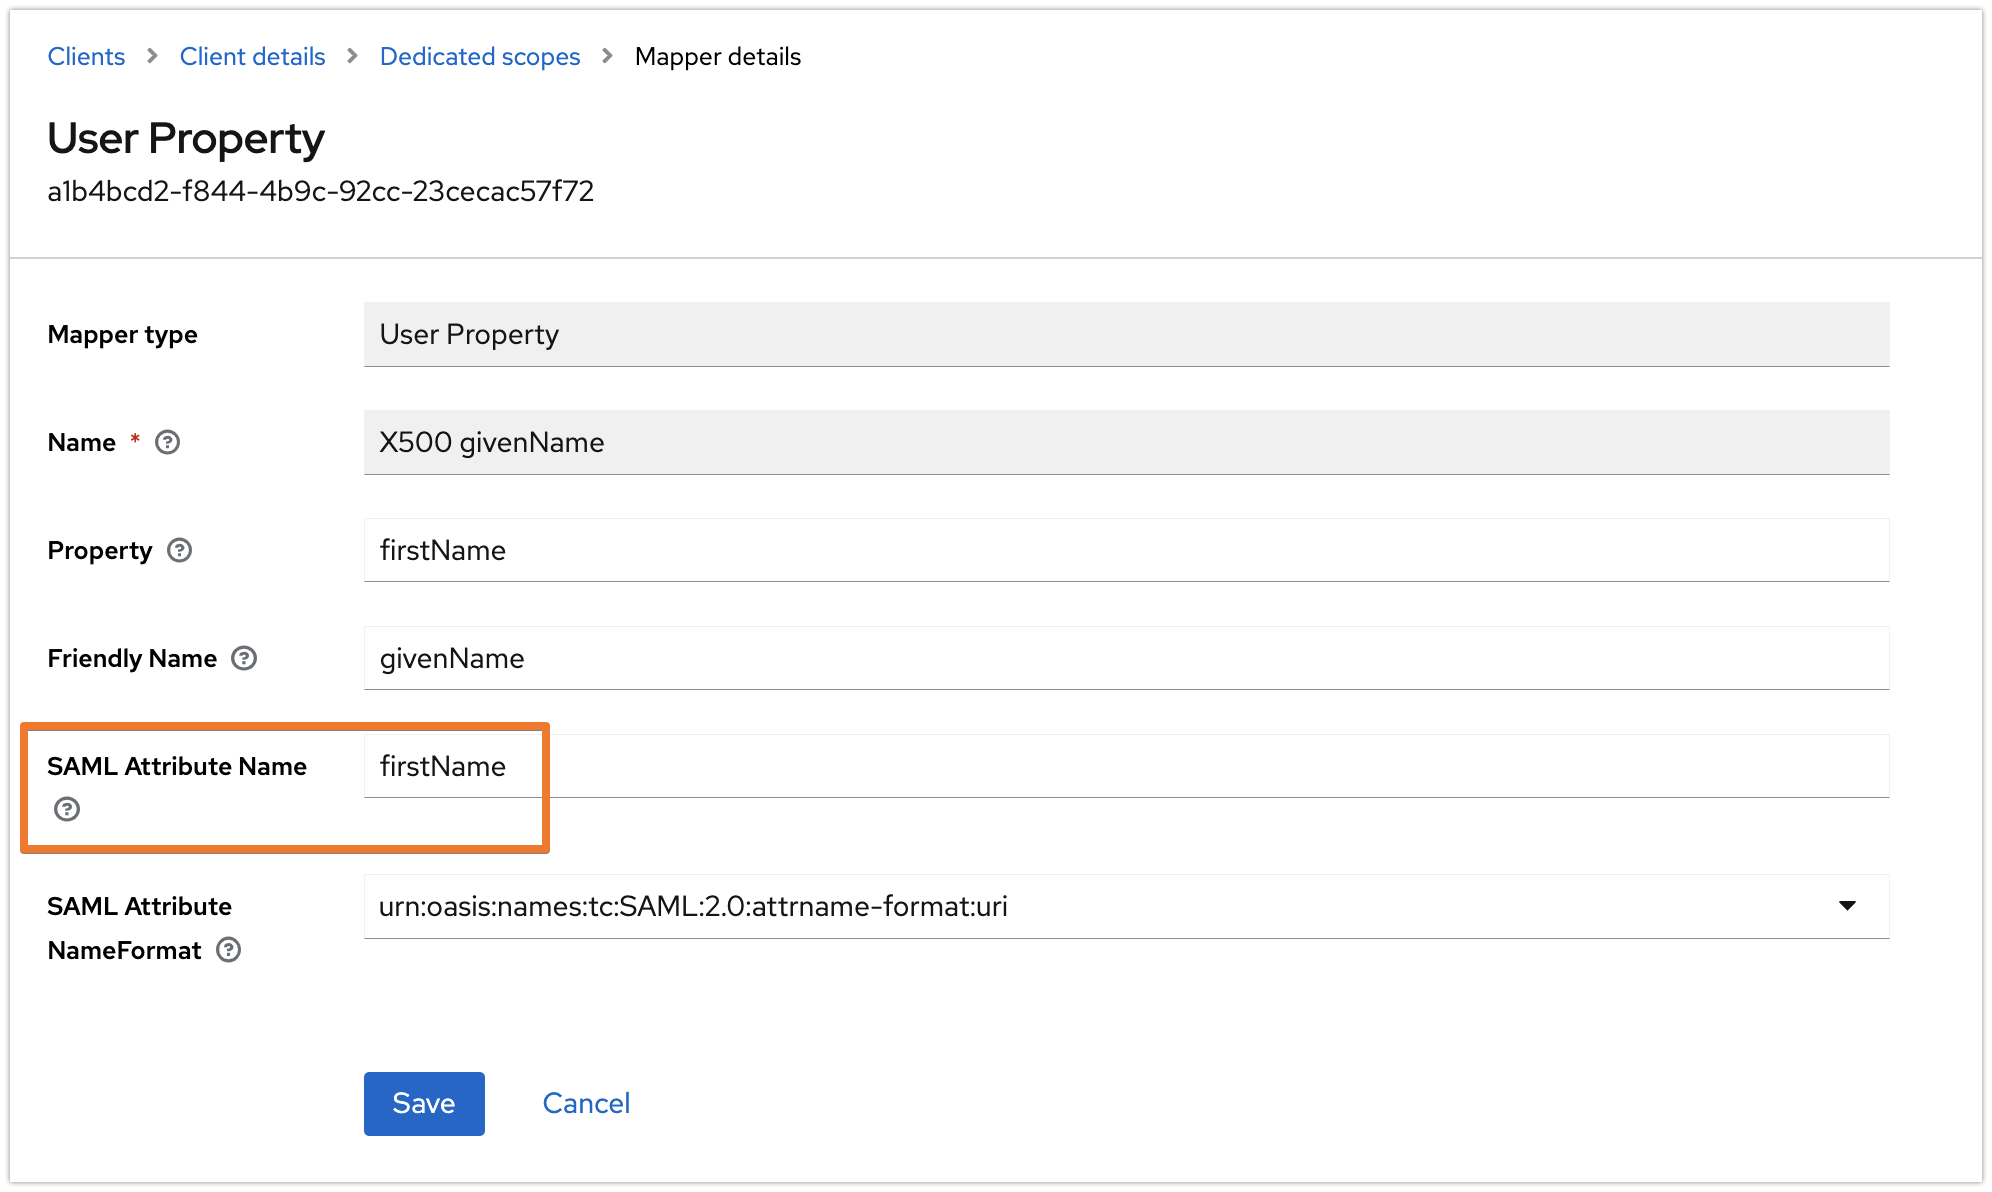Image resolution: width=1992 pixels, height=1192 pixels.
Task: Click help icon under SAML Attribute Name
Action: (x=67, y=809)
